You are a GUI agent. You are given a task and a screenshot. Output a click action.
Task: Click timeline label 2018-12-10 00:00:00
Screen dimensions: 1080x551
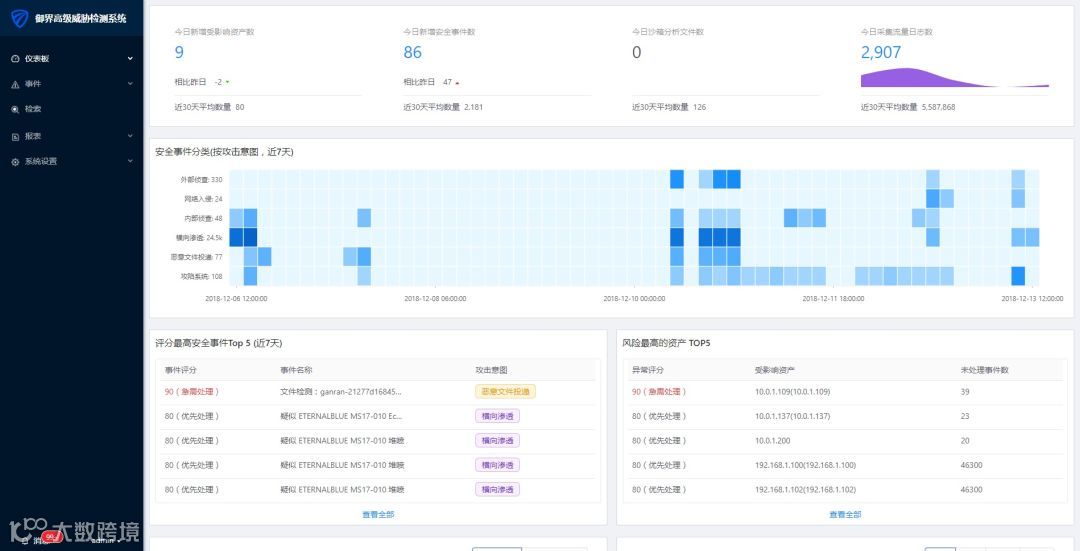coord(634,299)
